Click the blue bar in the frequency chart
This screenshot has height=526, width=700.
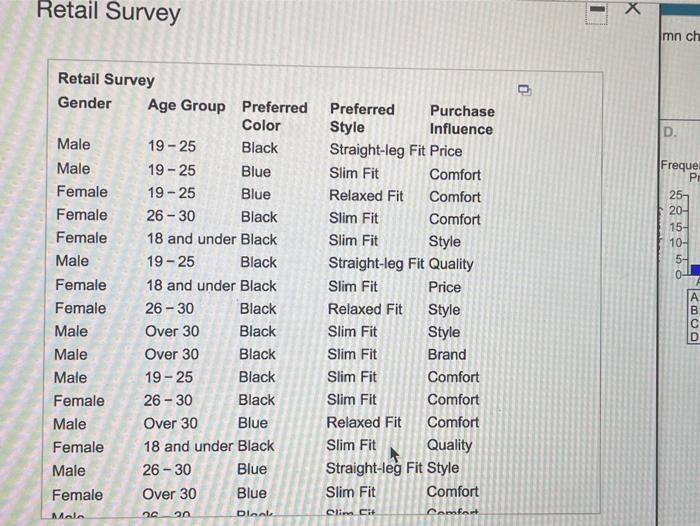coord(696,270)
